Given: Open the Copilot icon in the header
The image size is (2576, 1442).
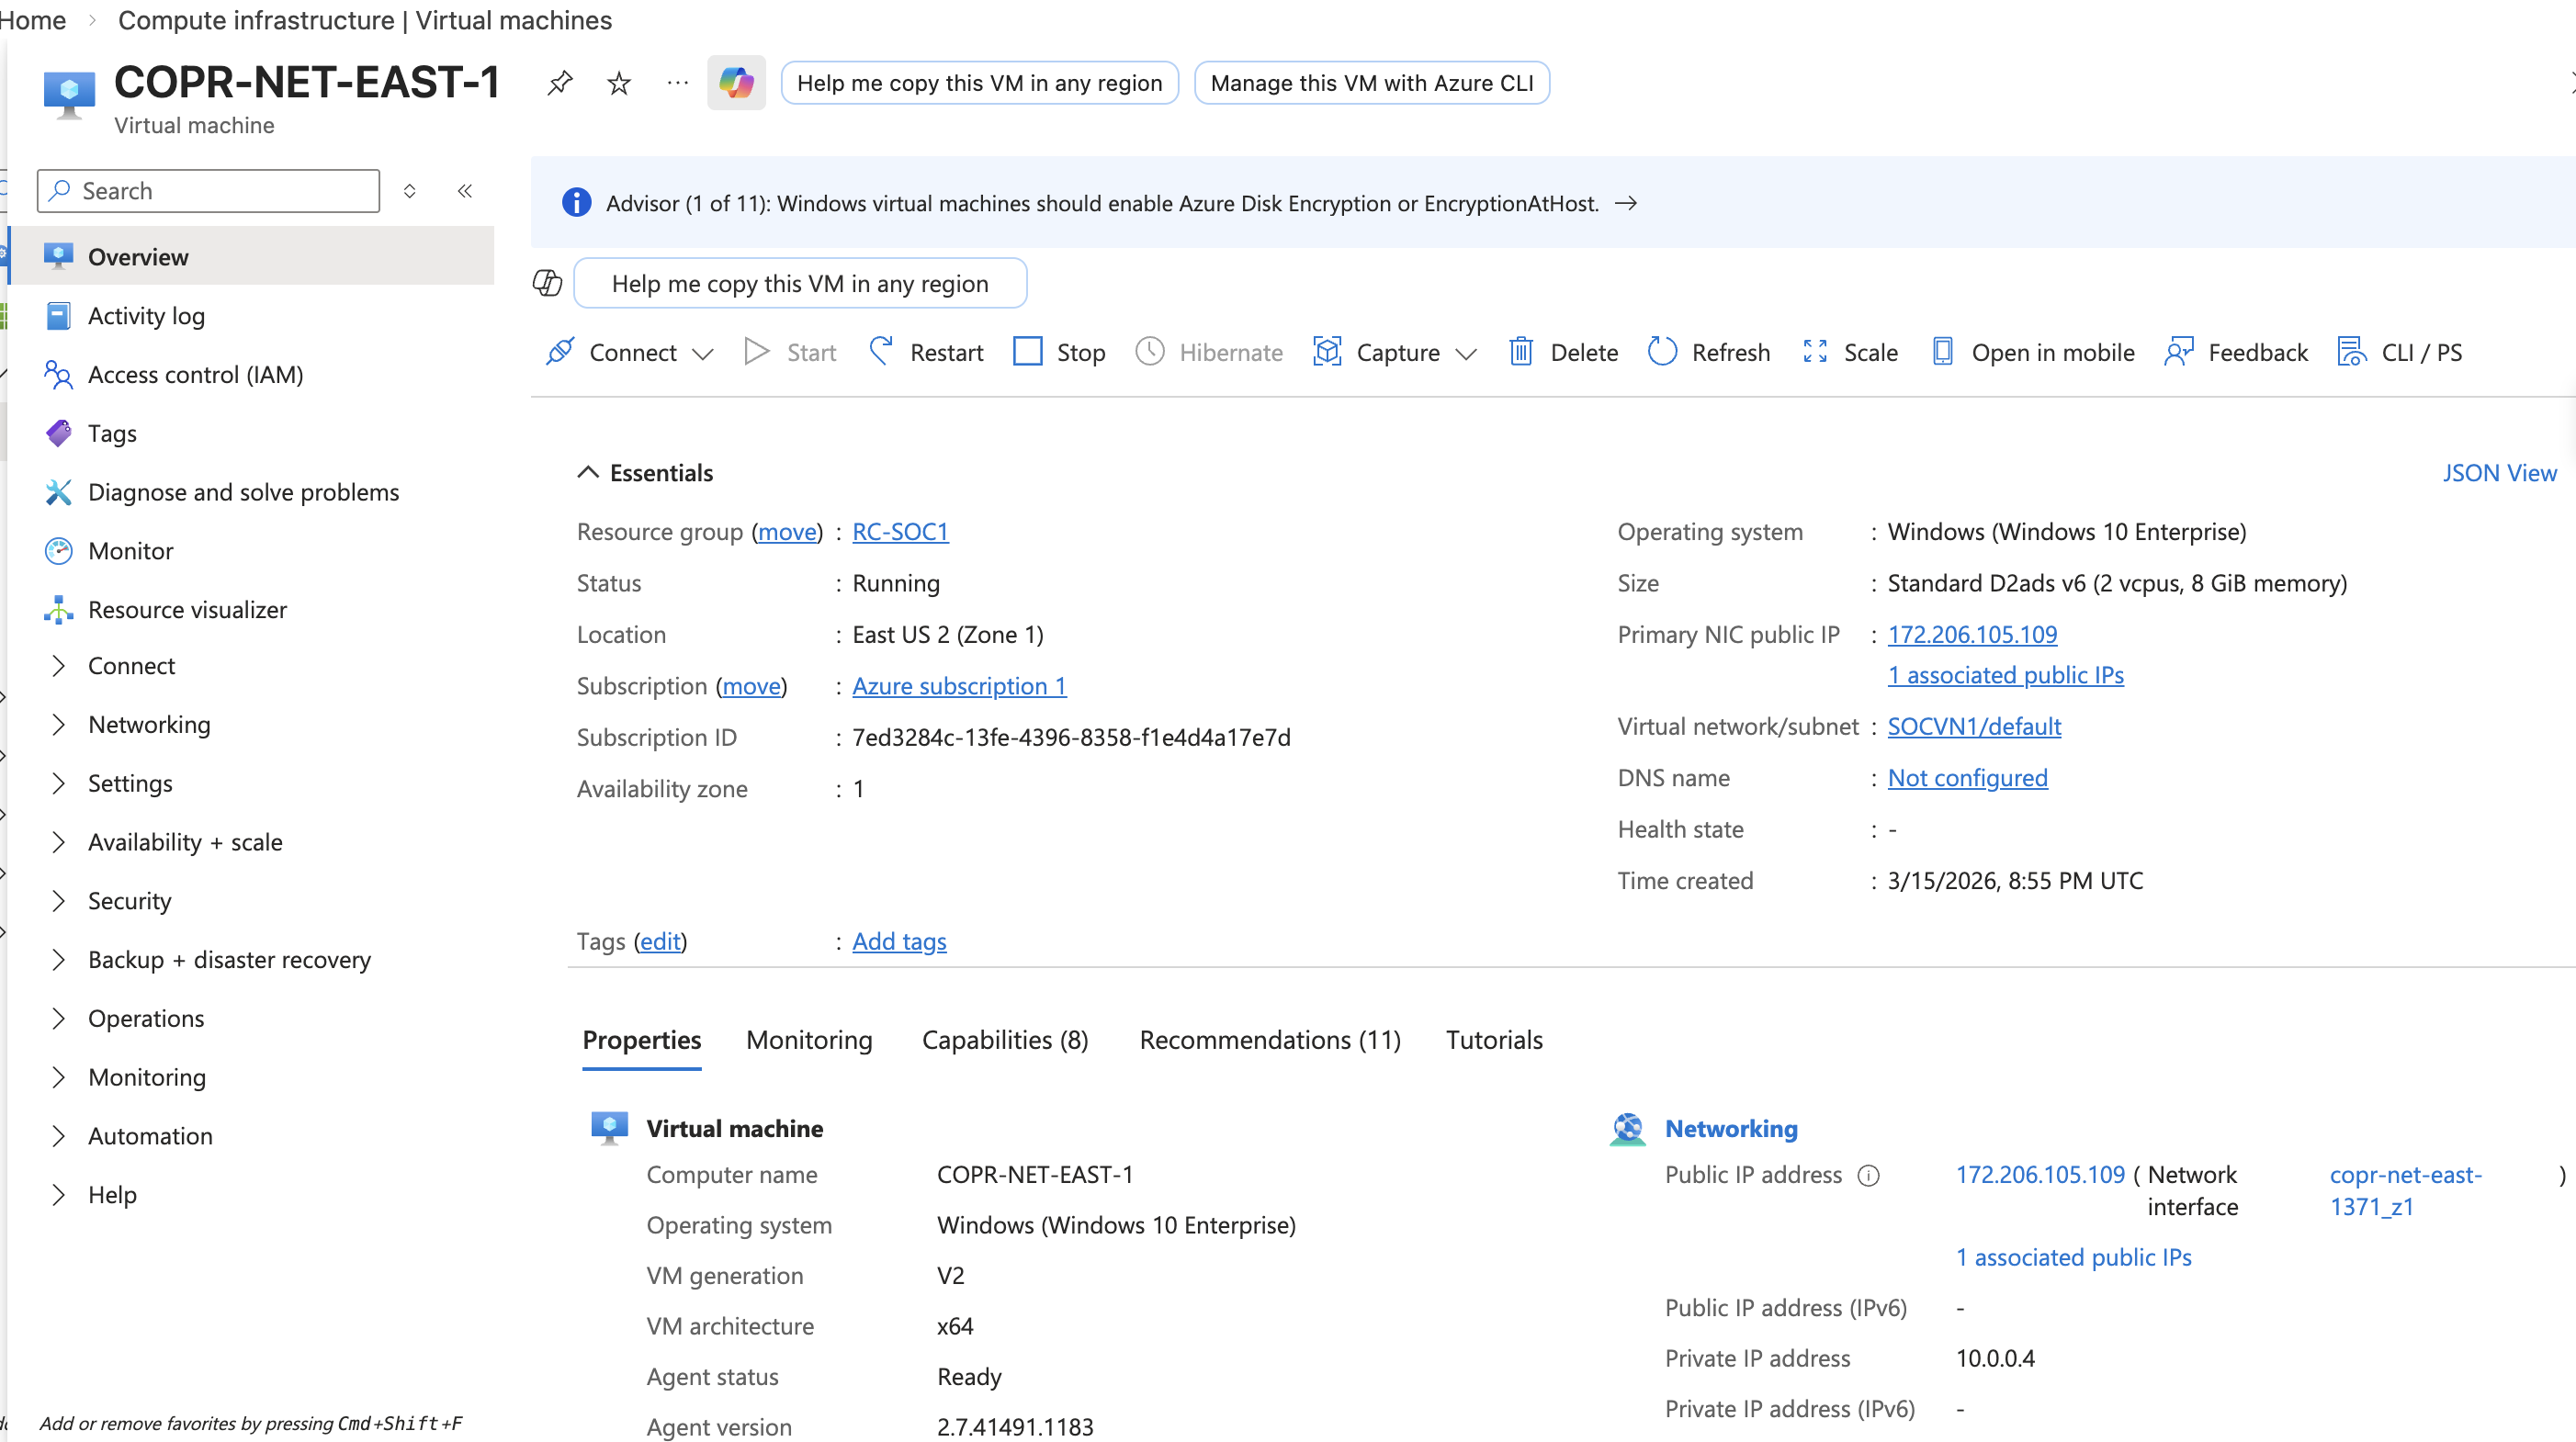Looking at the screenshot, I should (736, 82).
